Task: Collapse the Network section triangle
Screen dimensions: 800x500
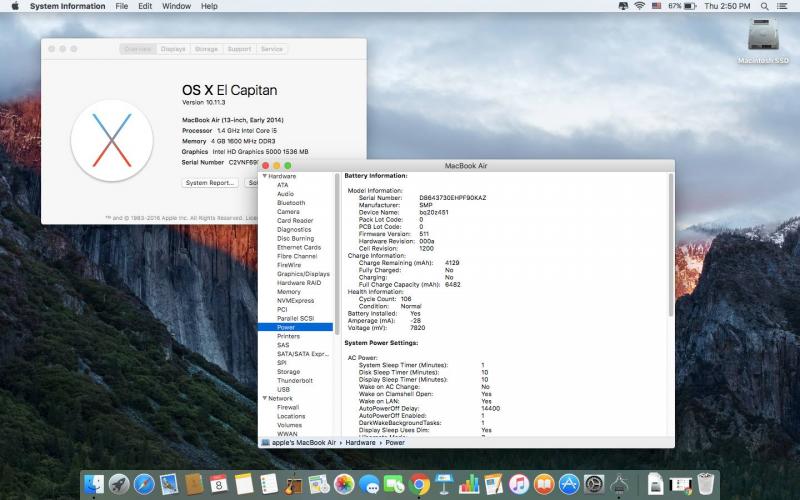Action: pyautogui.click(x=265, y=398)
